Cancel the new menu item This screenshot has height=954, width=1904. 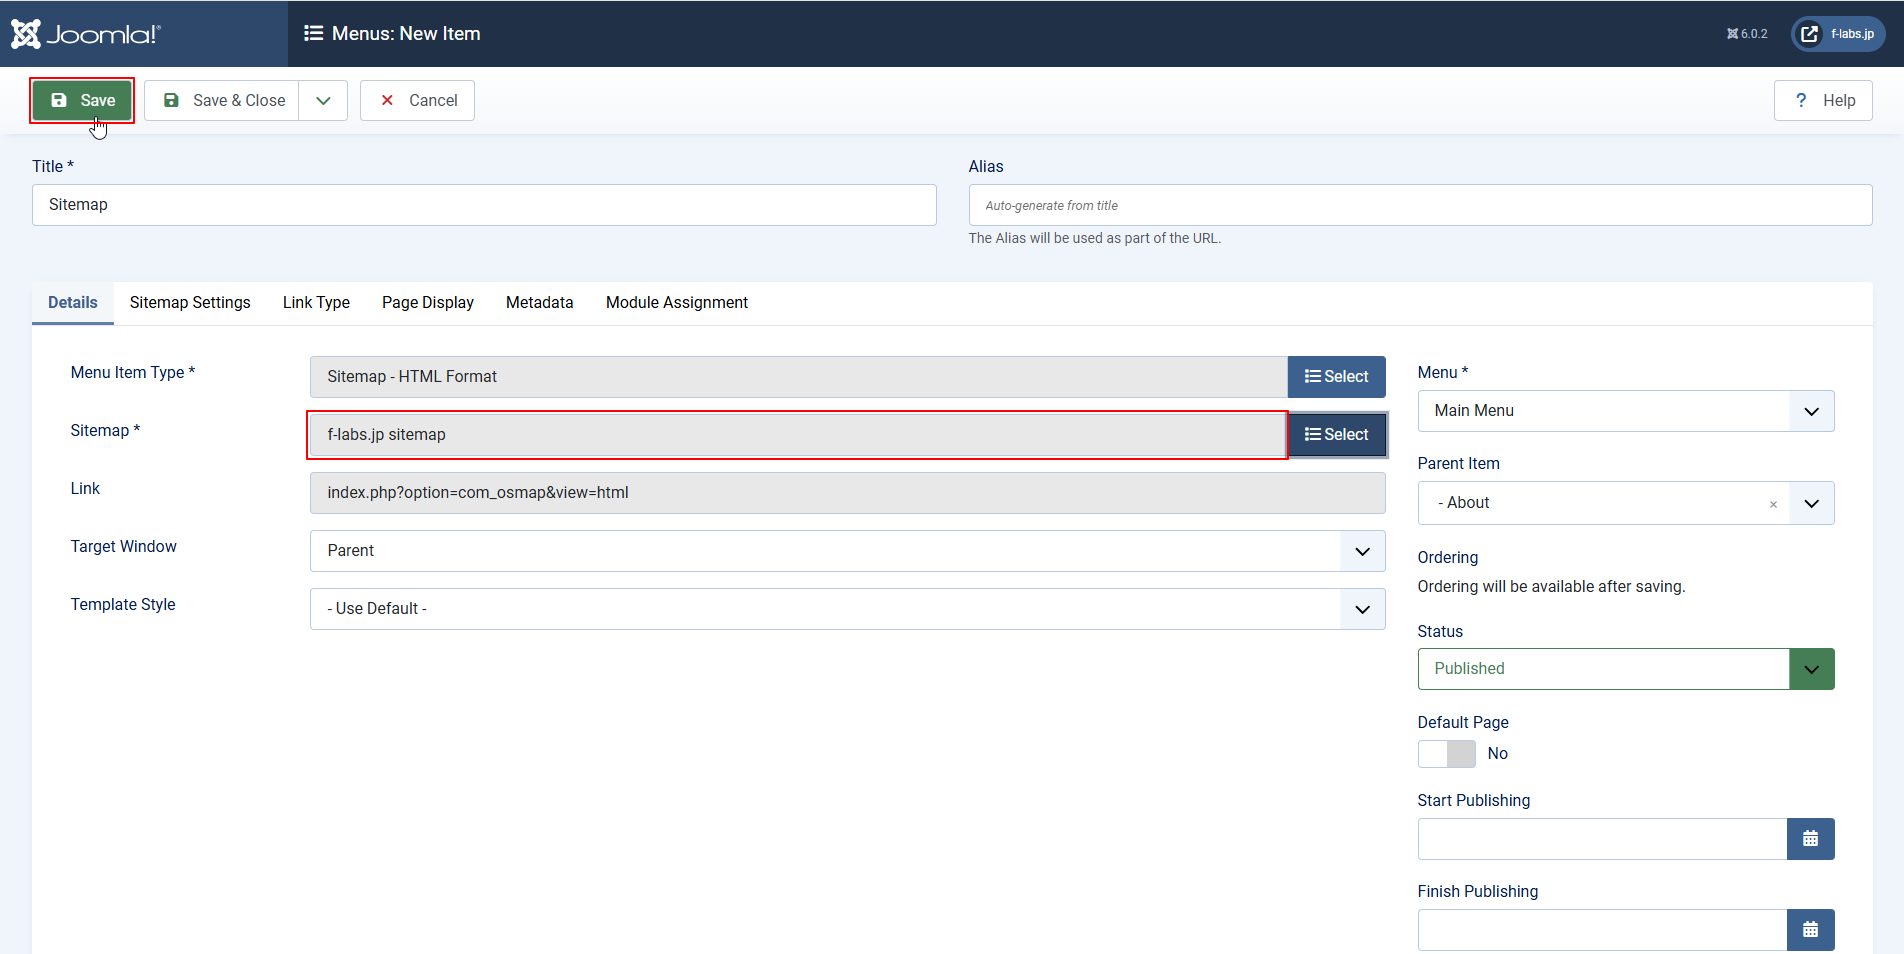[417, 100]
